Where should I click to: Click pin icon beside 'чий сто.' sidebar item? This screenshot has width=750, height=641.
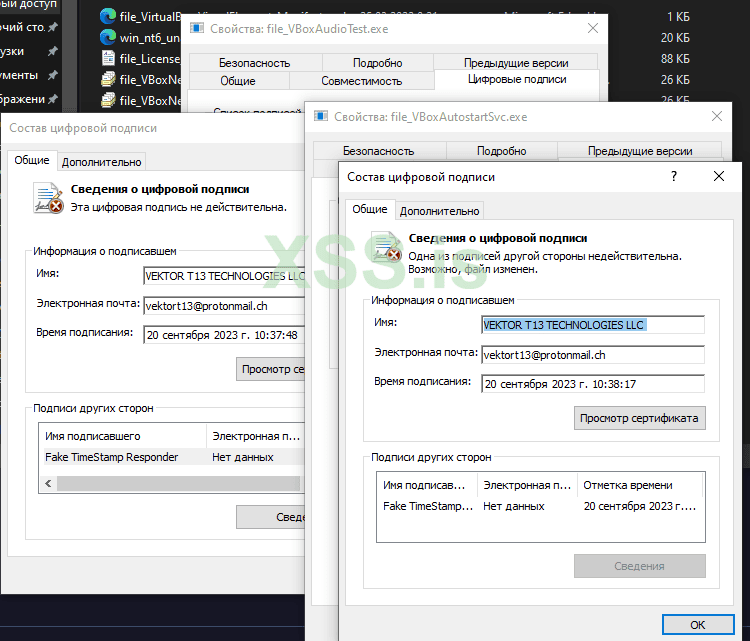[x=53, y=27]
